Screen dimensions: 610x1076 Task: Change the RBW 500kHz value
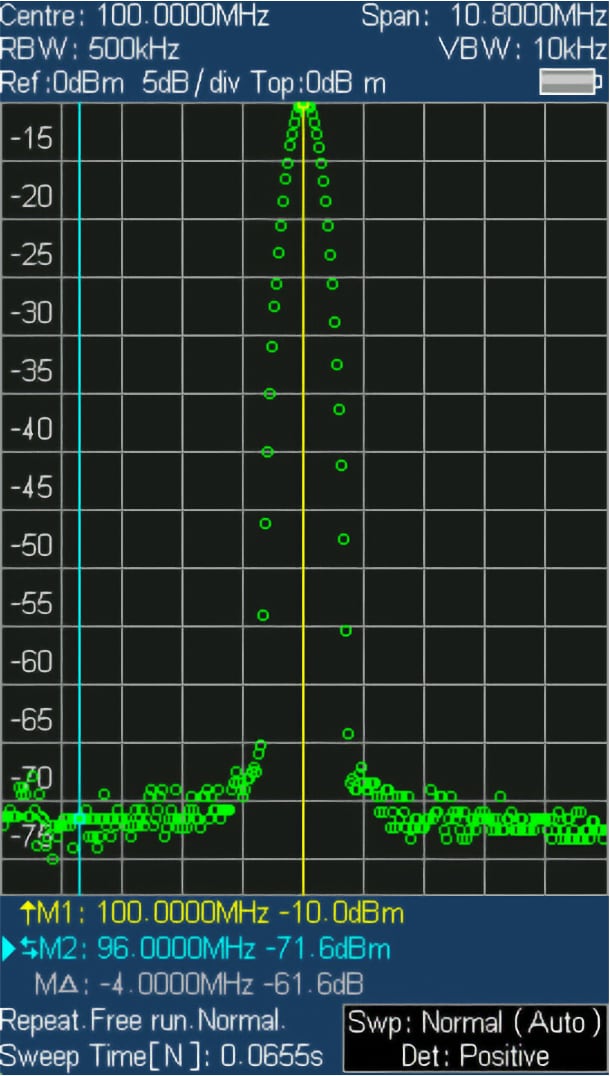pos(90,49)
